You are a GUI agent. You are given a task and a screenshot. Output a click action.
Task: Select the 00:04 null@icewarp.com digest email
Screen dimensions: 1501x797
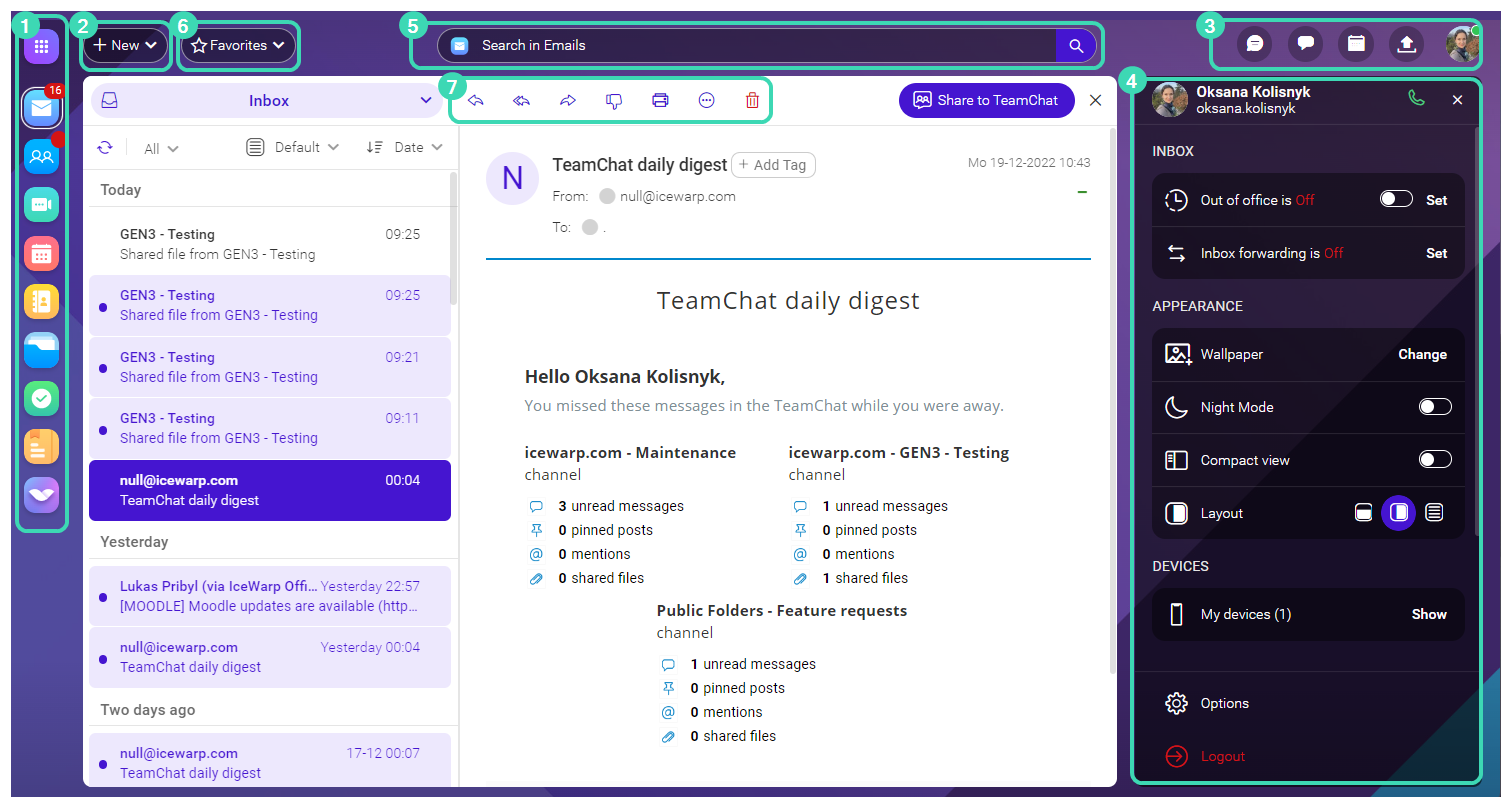270,490
